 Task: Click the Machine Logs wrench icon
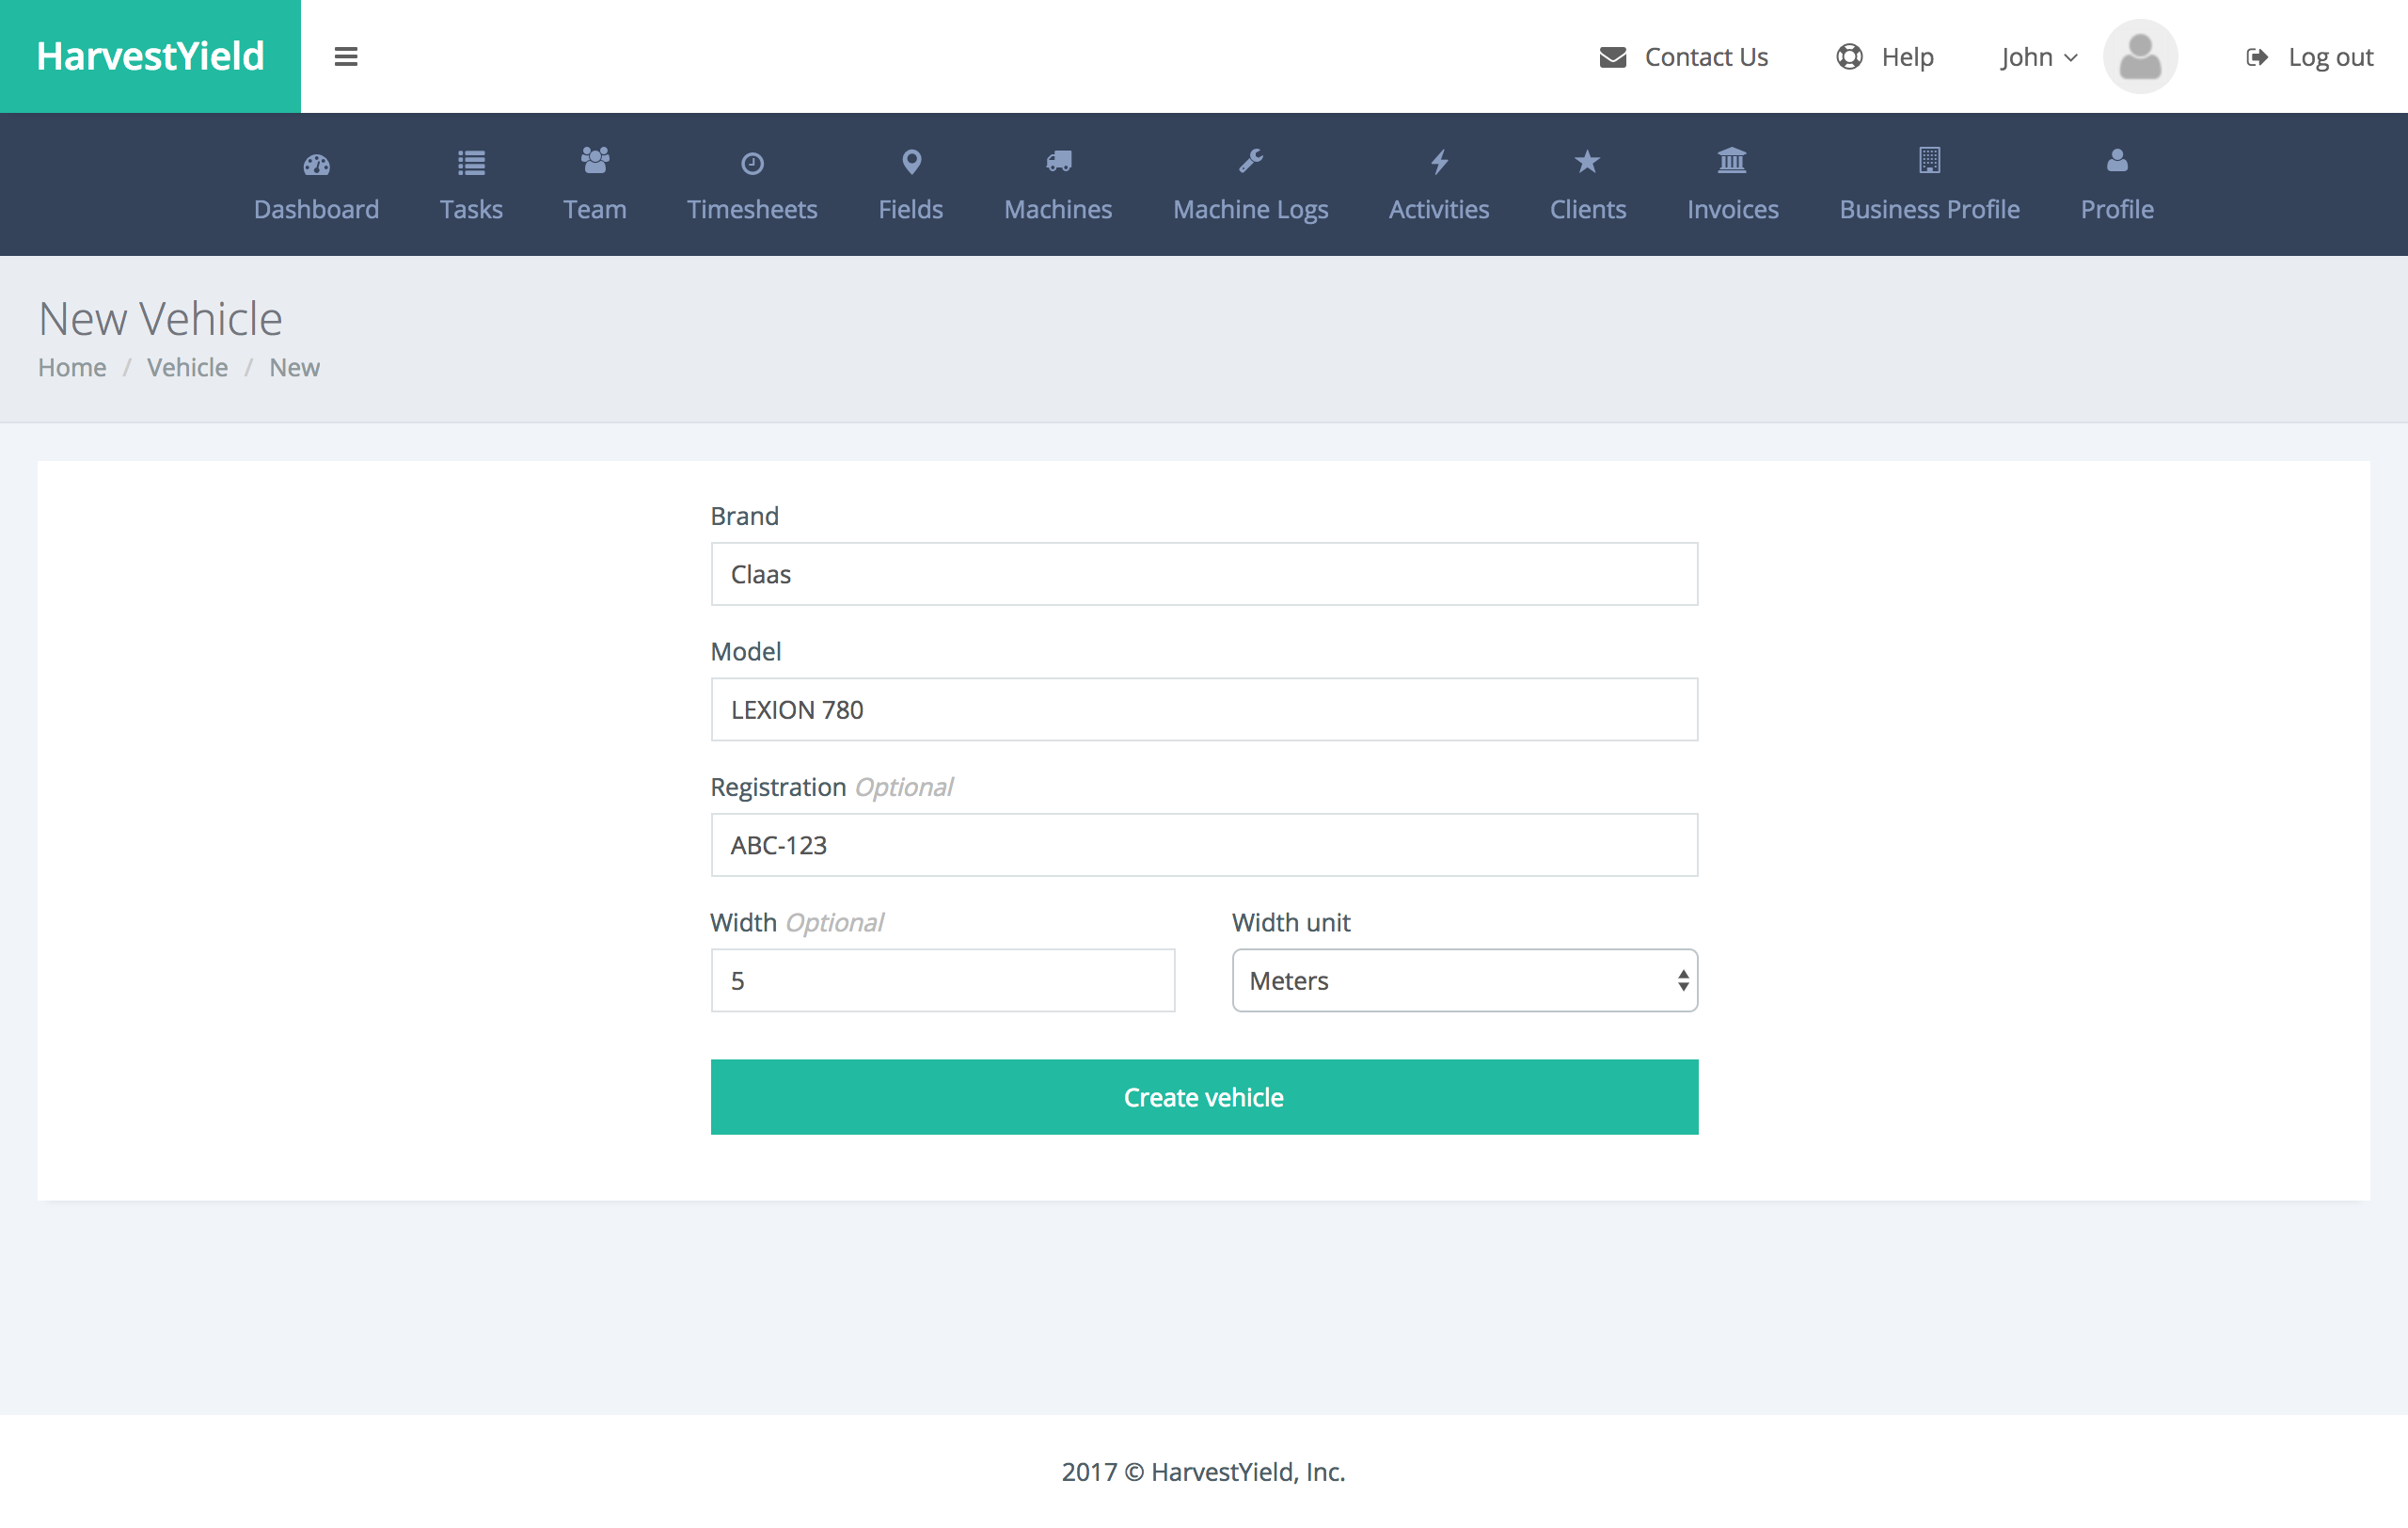[1250, 162]
